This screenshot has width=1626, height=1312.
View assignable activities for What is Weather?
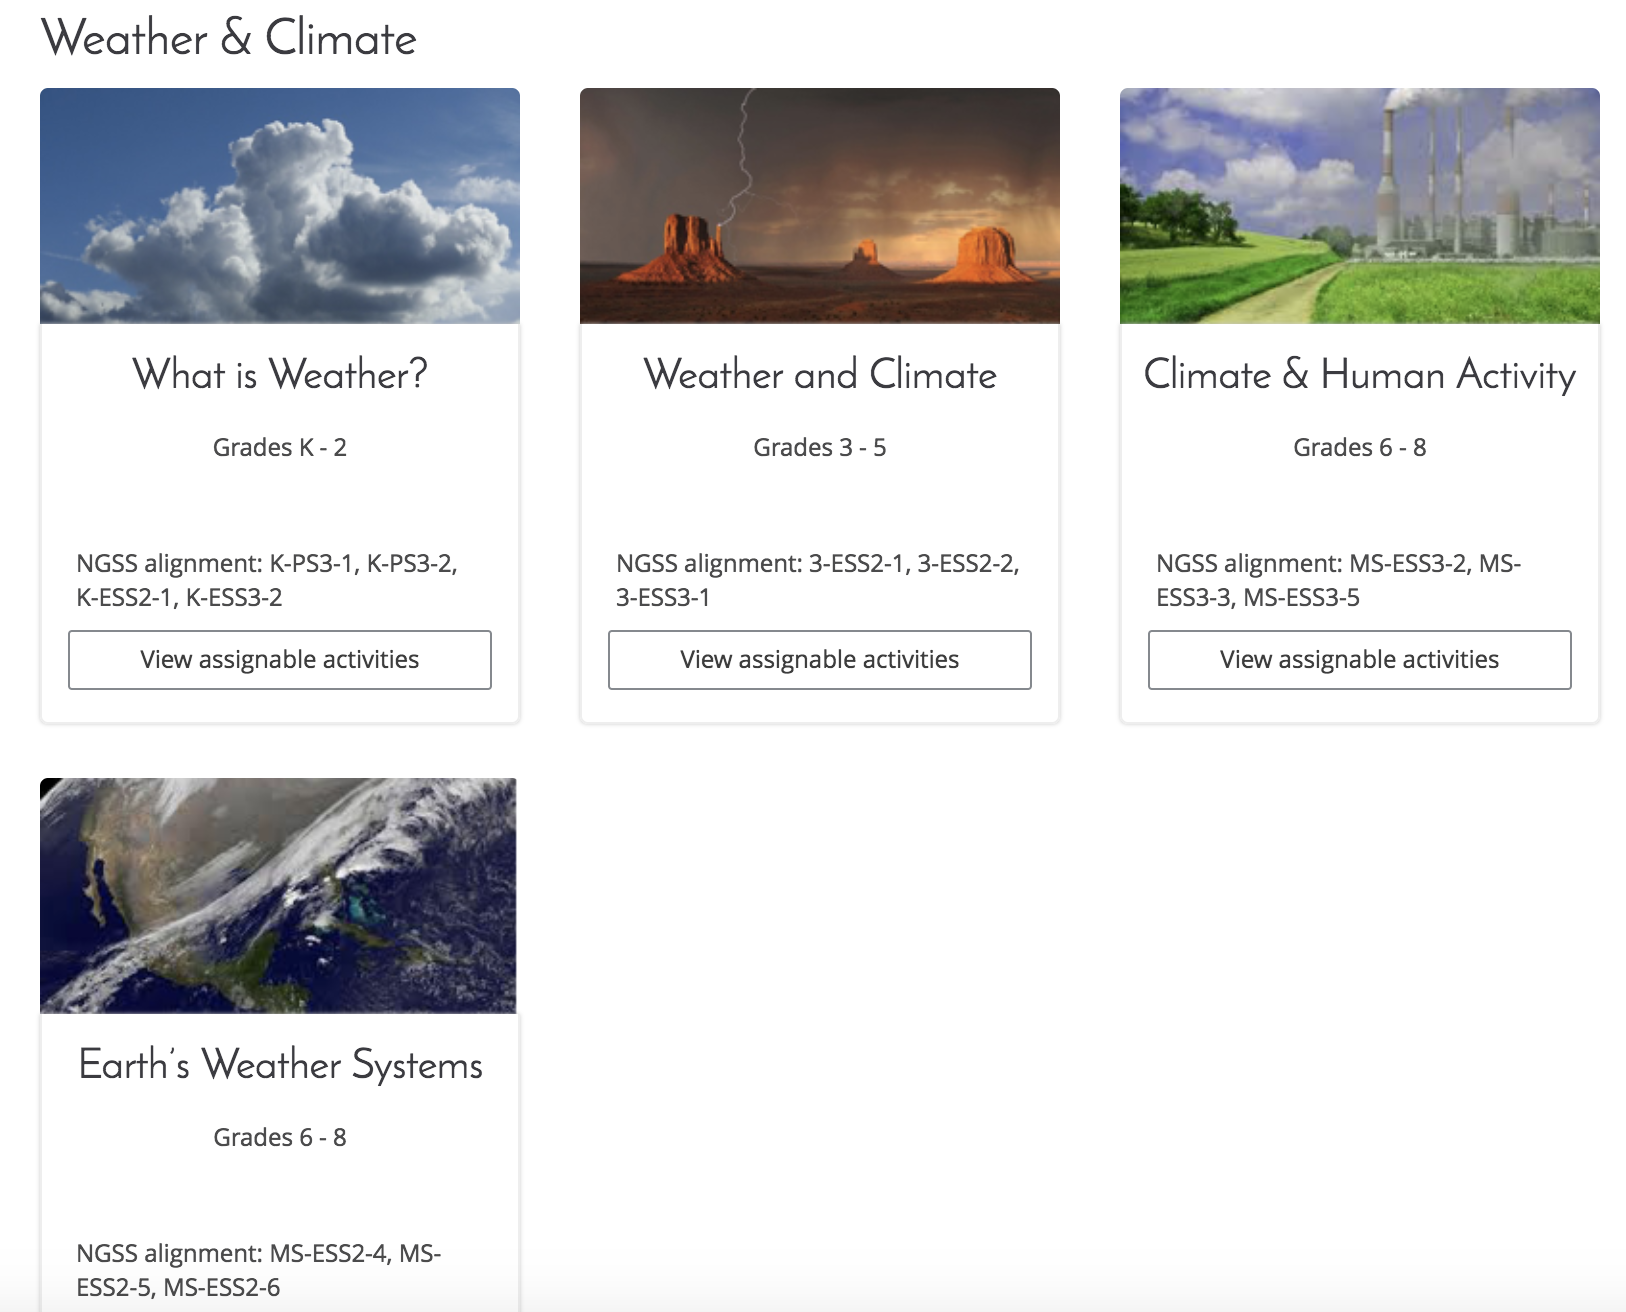[x=280, y=660]
